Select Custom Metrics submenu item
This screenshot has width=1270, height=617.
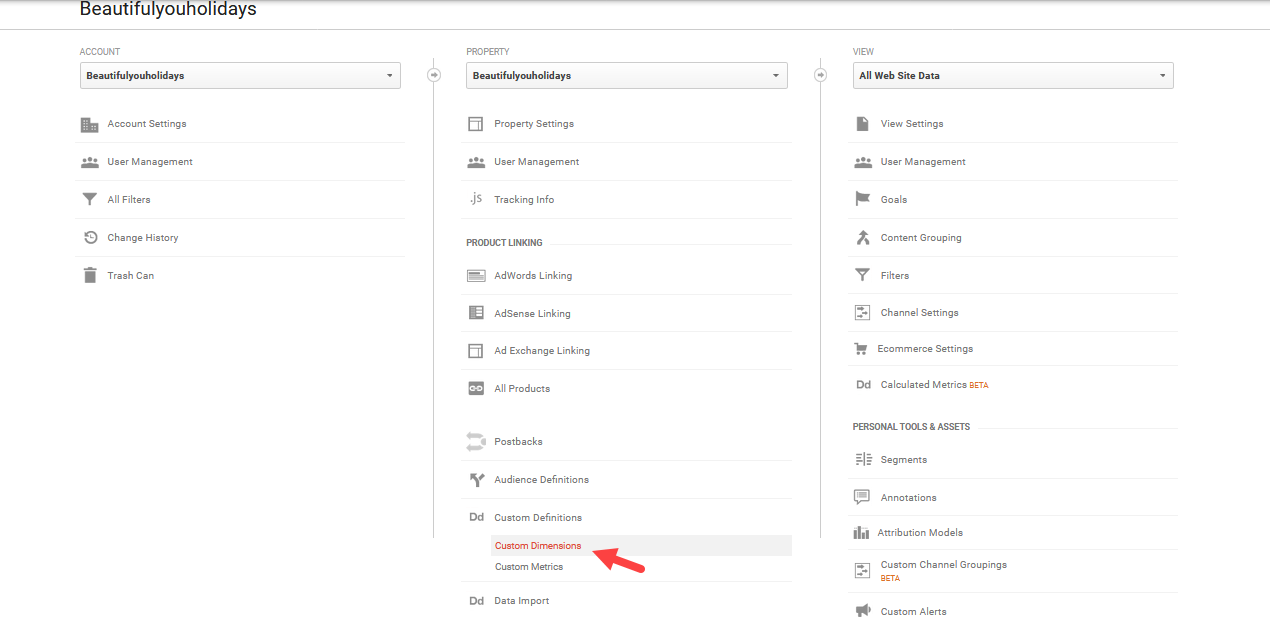529,567
